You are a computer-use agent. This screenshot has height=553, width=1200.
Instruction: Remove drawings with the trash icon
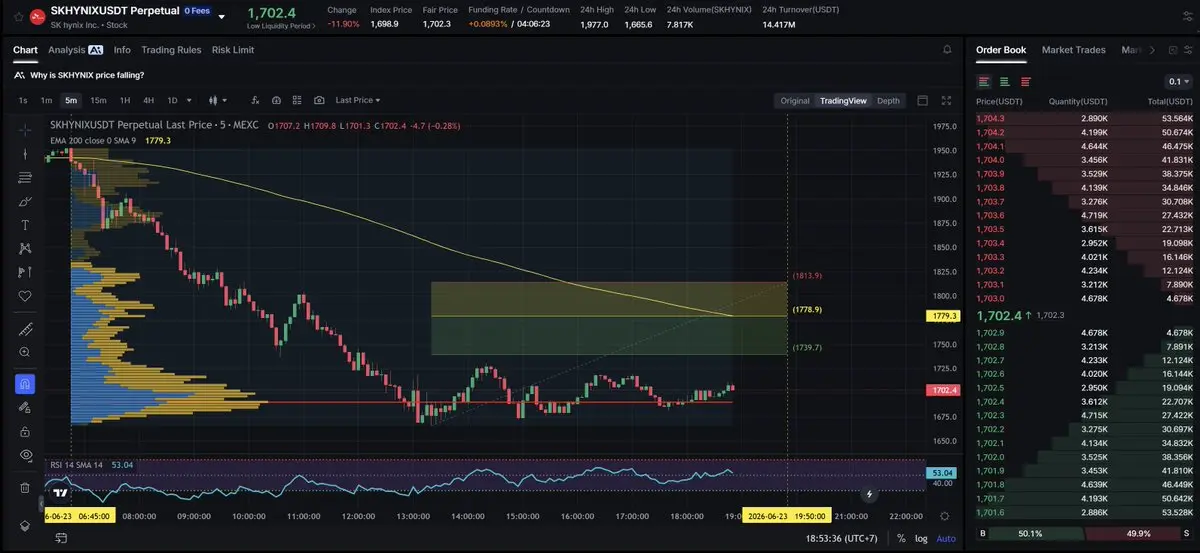pyautogui.click(x=25, y=488)
